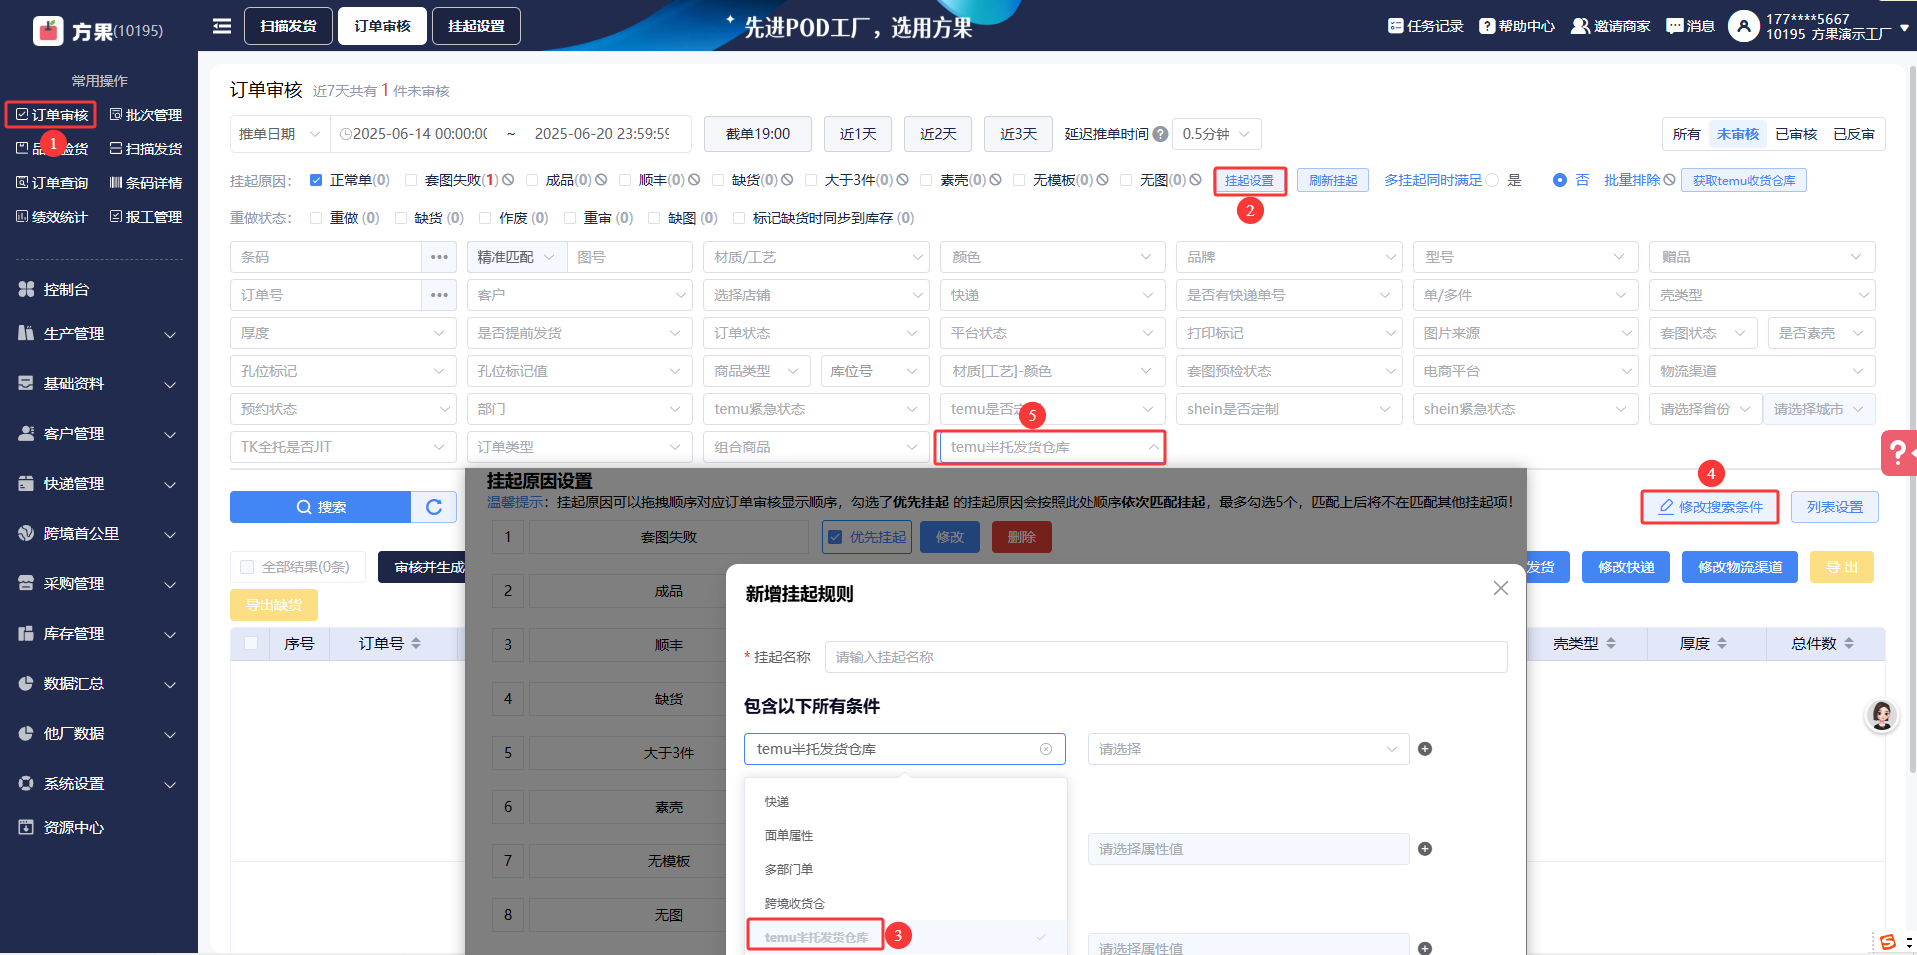Expand 系统设置 in the sidebar
This screenshot has height=955, width=1917.
click(99, 783)
